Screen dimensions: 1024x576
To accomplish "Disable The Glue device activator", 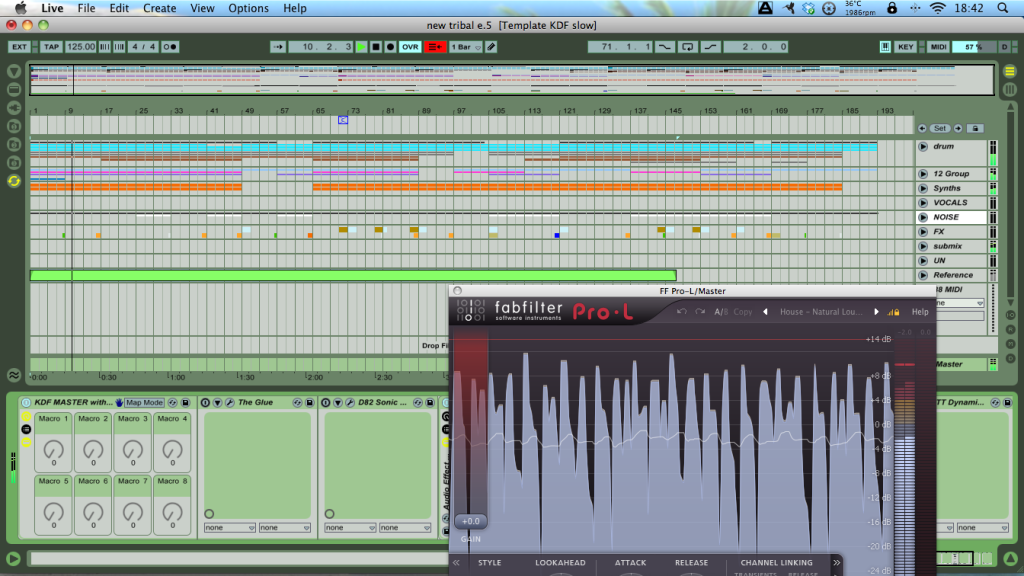I will point(206,402).
